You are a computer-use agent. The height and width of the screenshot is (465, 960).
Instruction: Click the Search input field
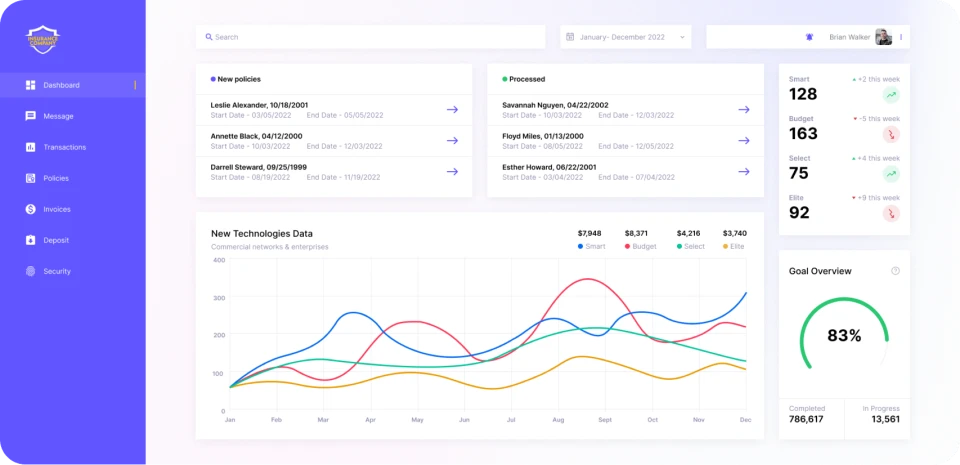[370, 37]
